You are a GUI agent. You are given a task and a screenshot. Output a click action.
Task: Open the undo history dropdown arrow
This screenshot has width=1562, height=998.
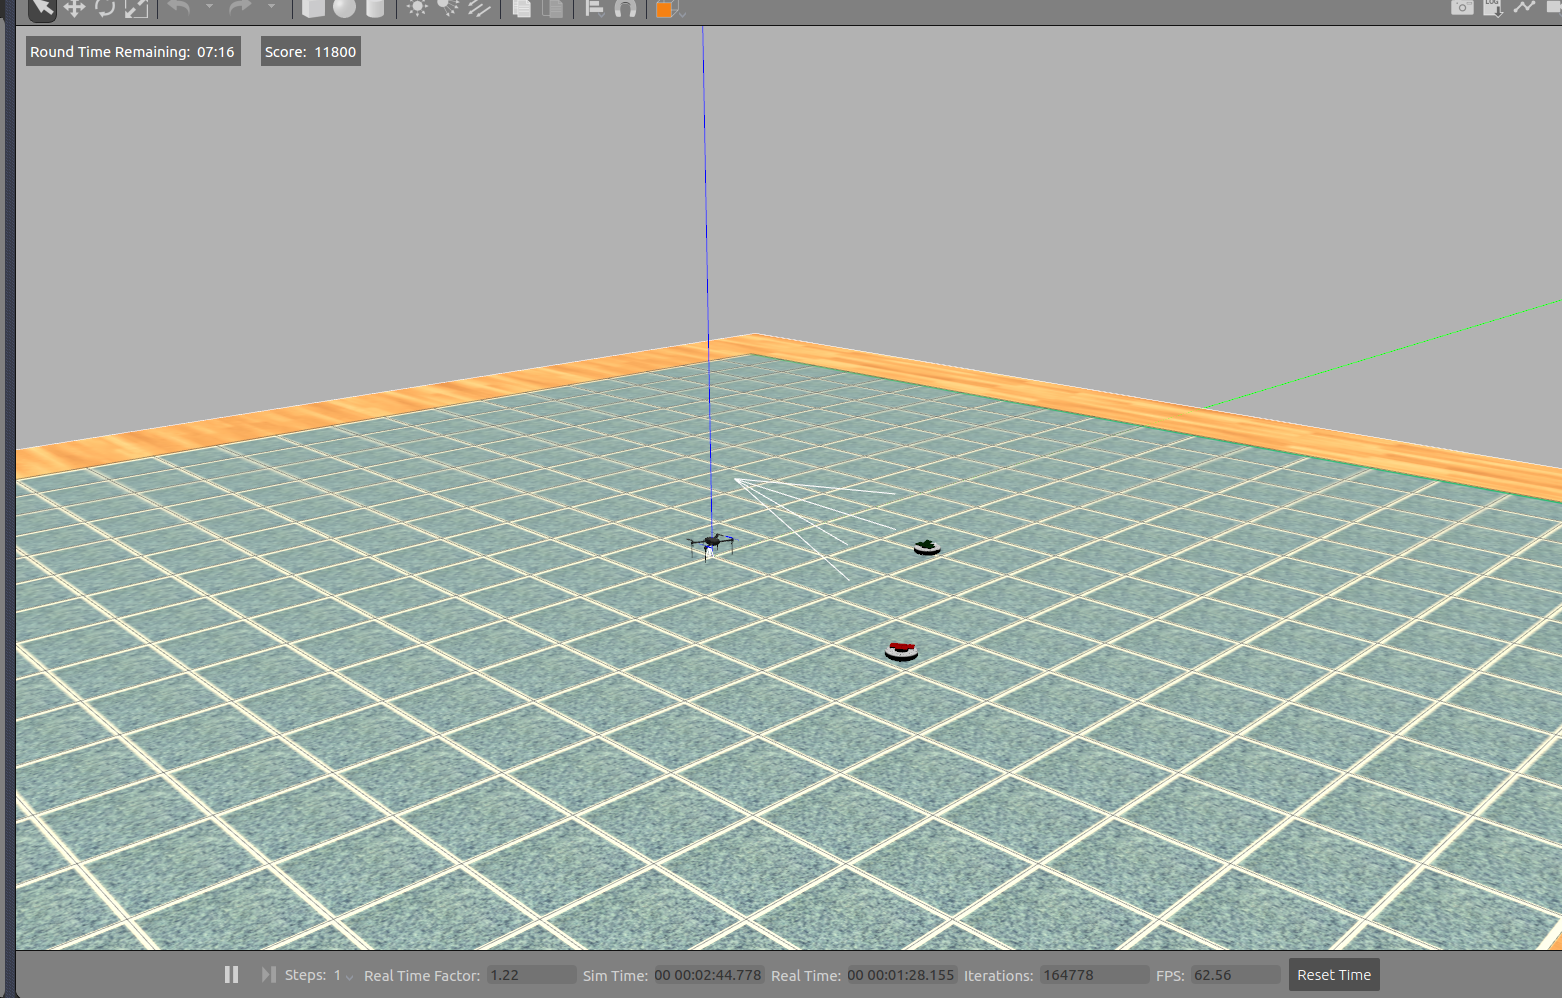pyautogui.click(x=209, y=7)
